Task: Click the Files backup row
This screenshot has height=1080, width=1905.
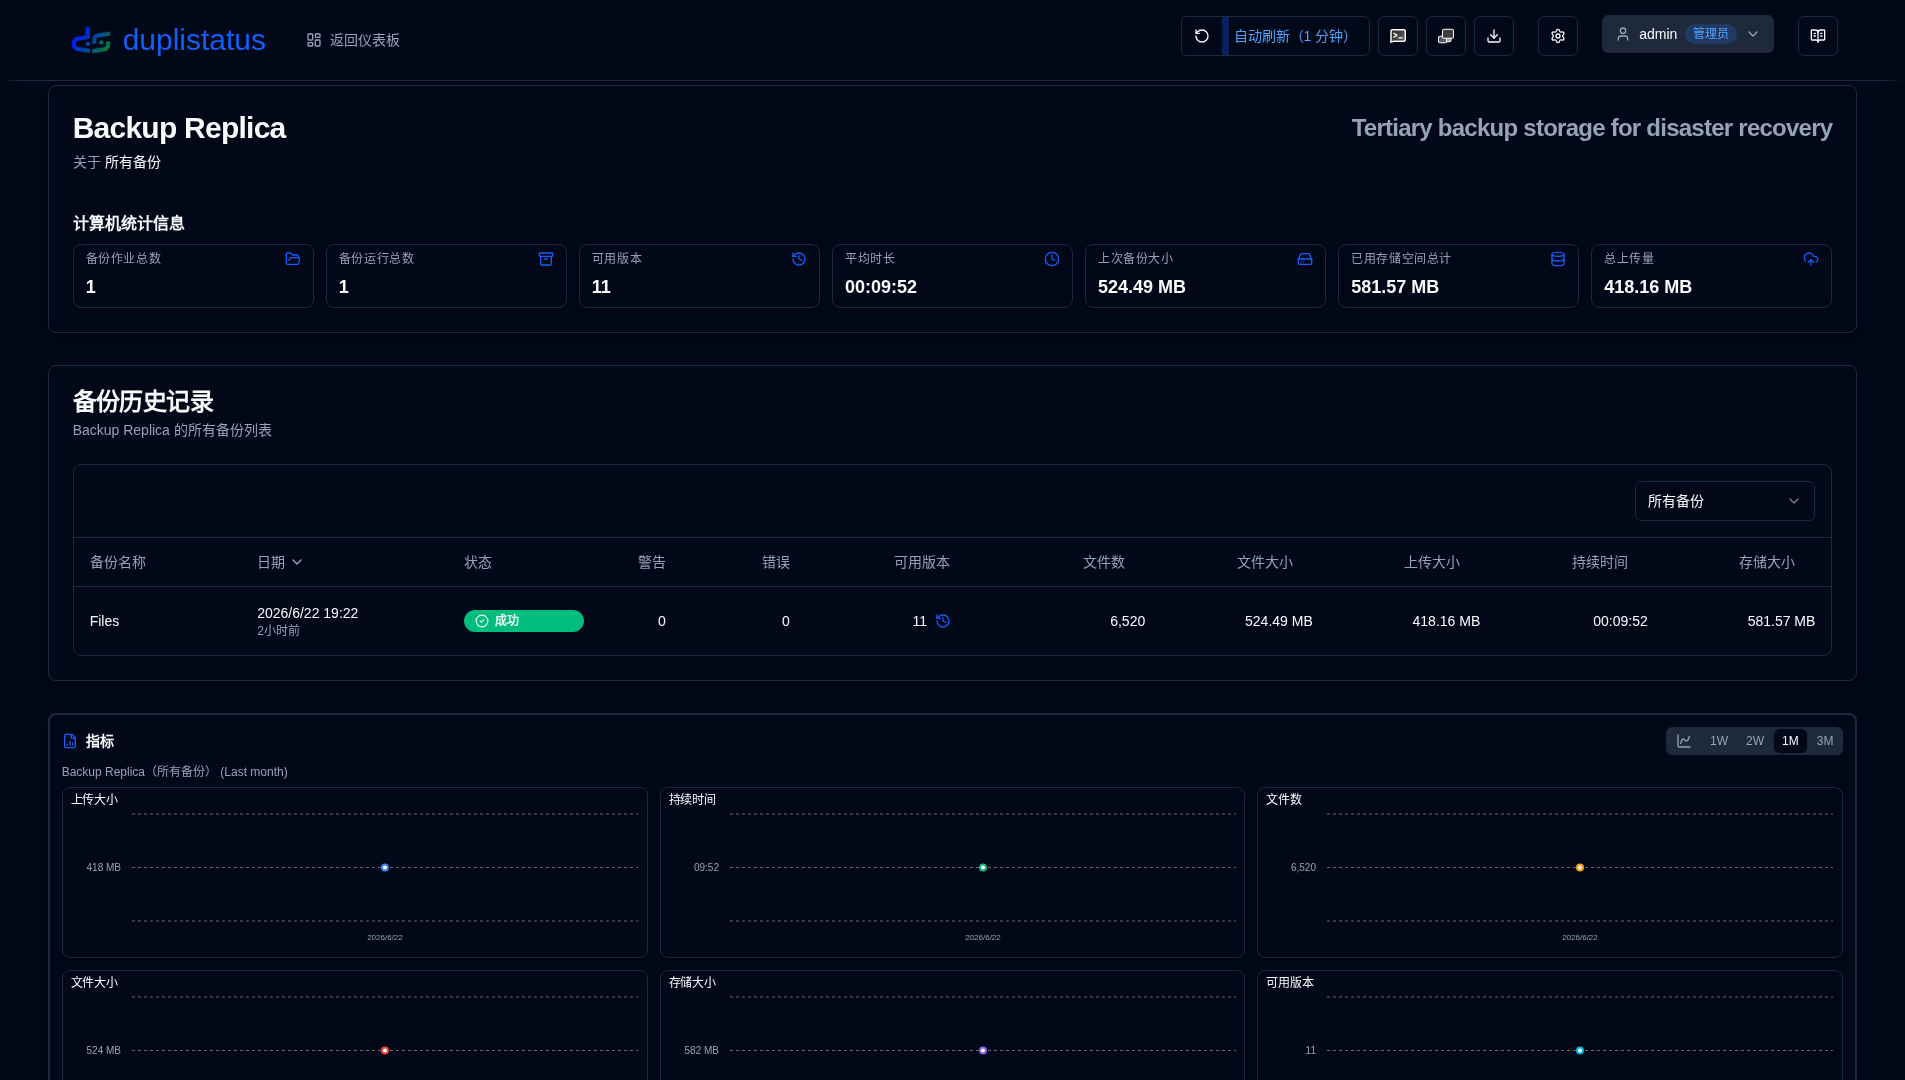Action: [952, 621]
